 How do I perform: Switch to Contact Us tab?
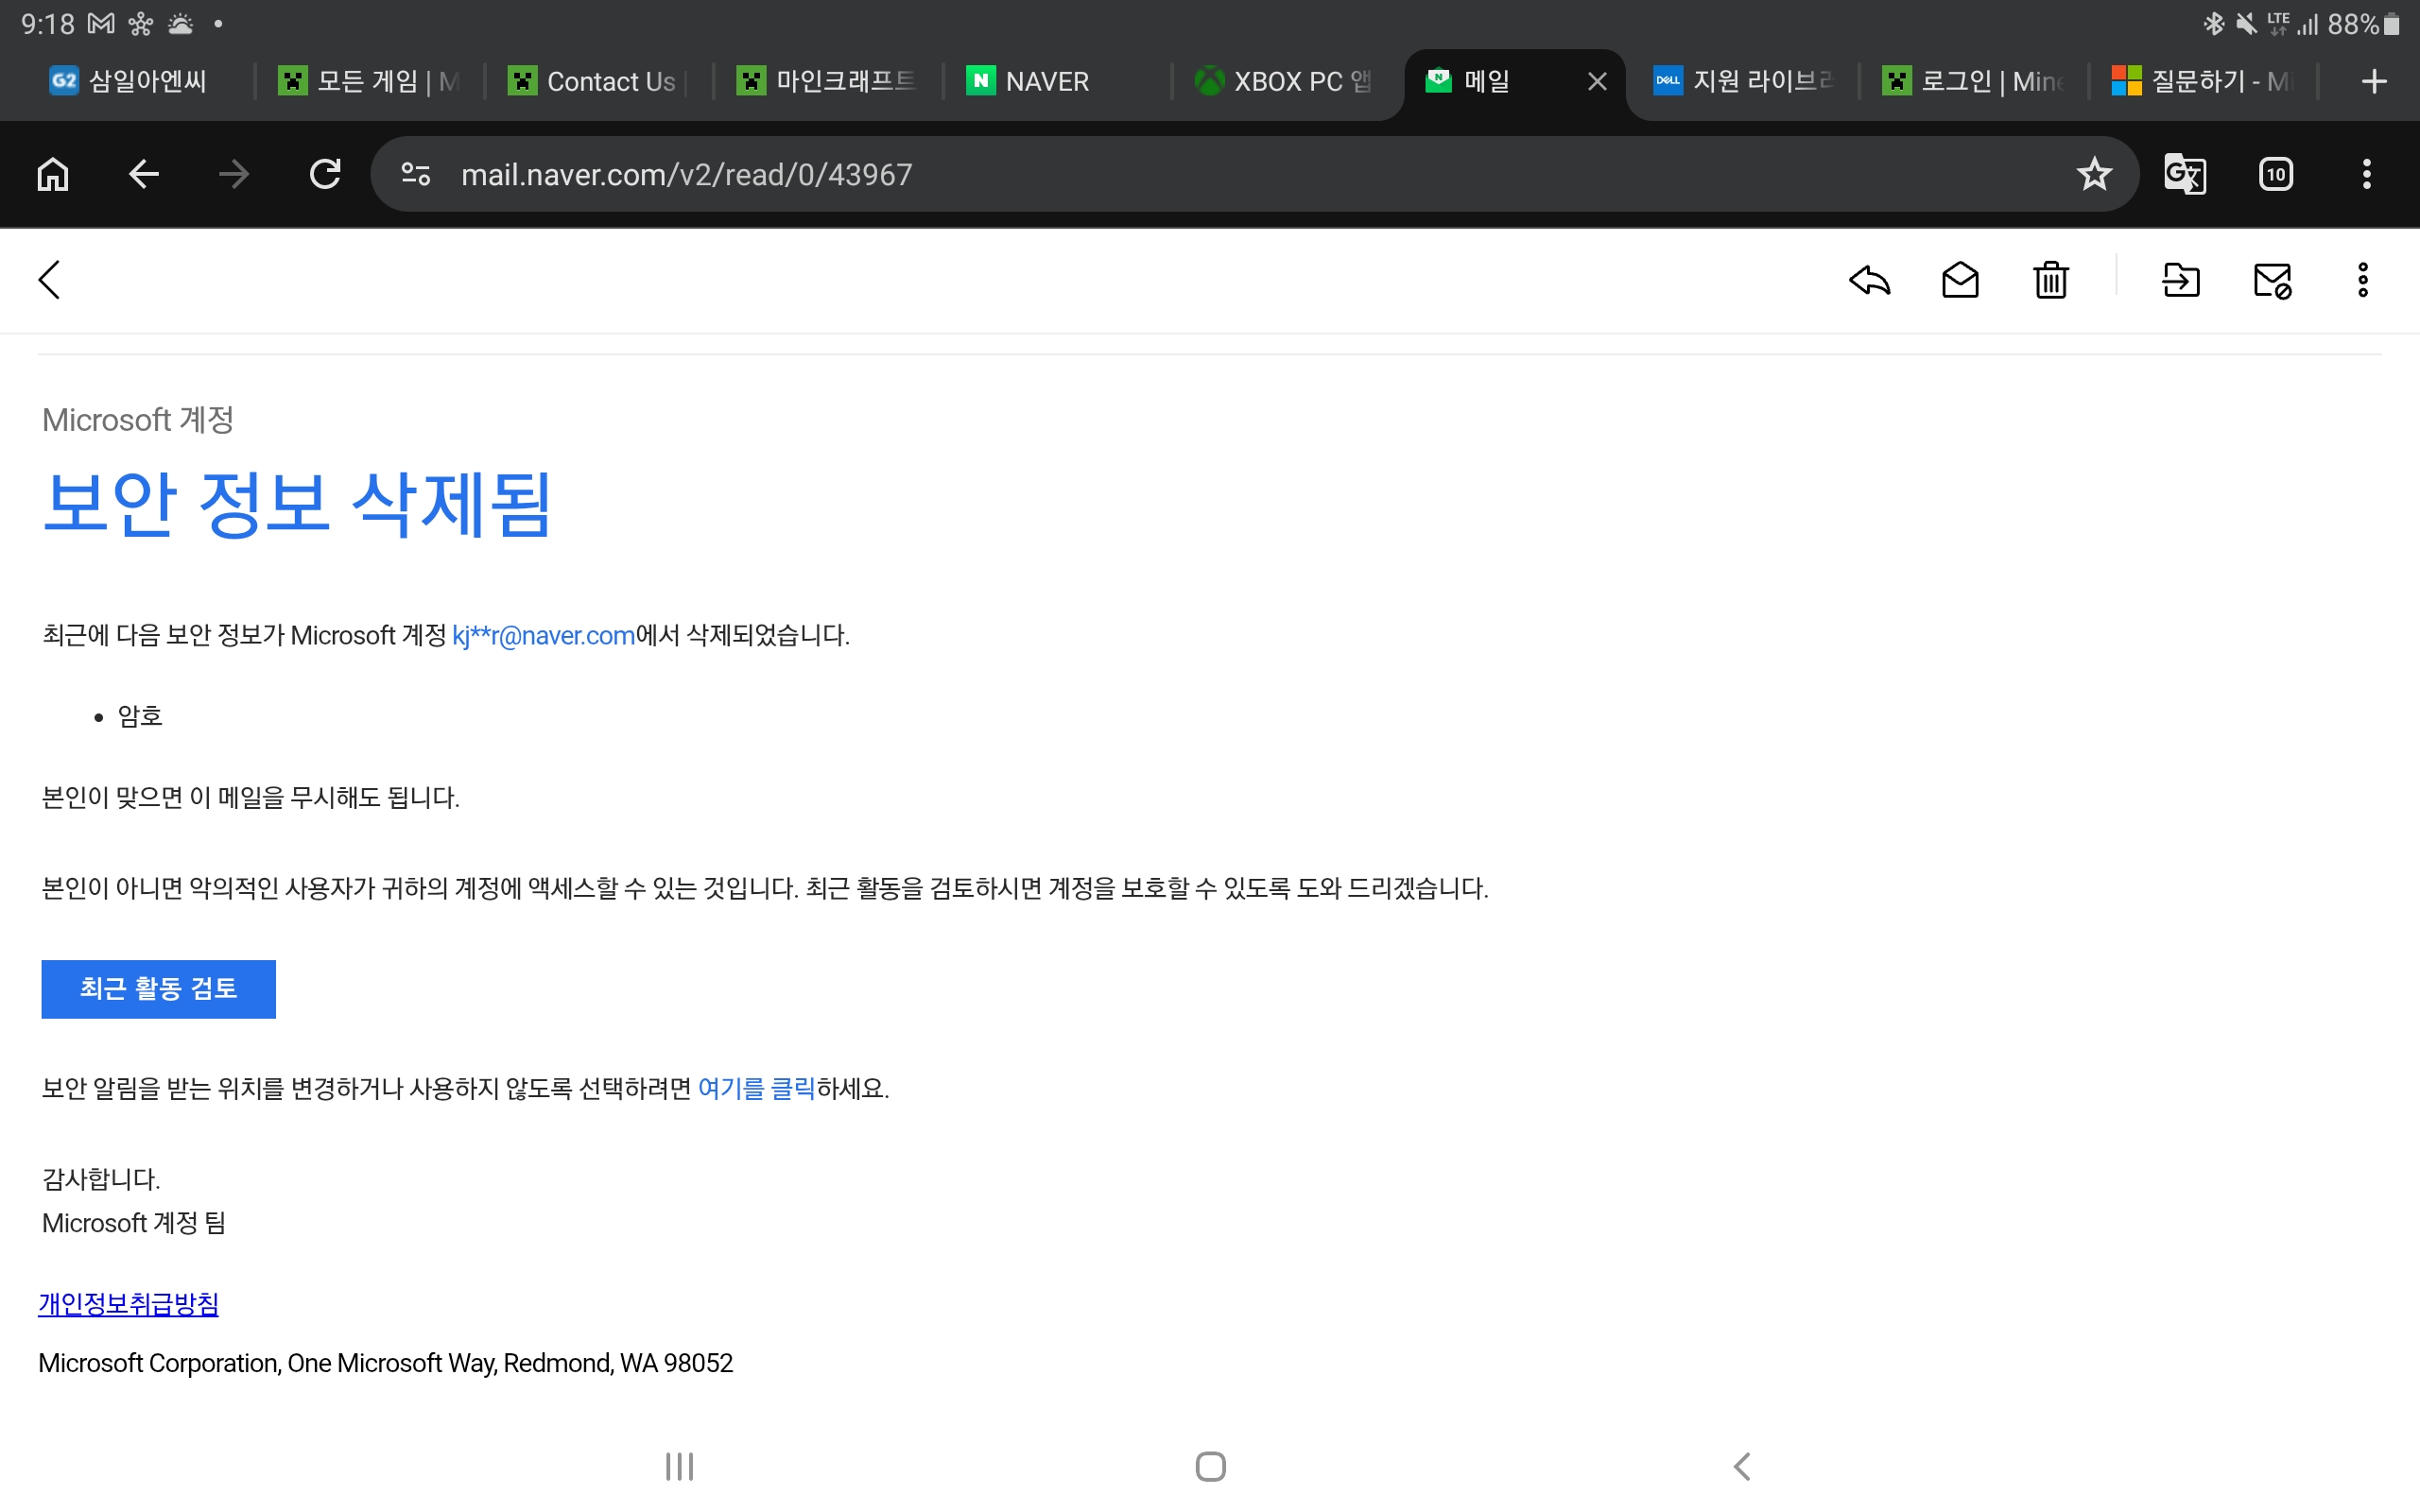(598, 81)
